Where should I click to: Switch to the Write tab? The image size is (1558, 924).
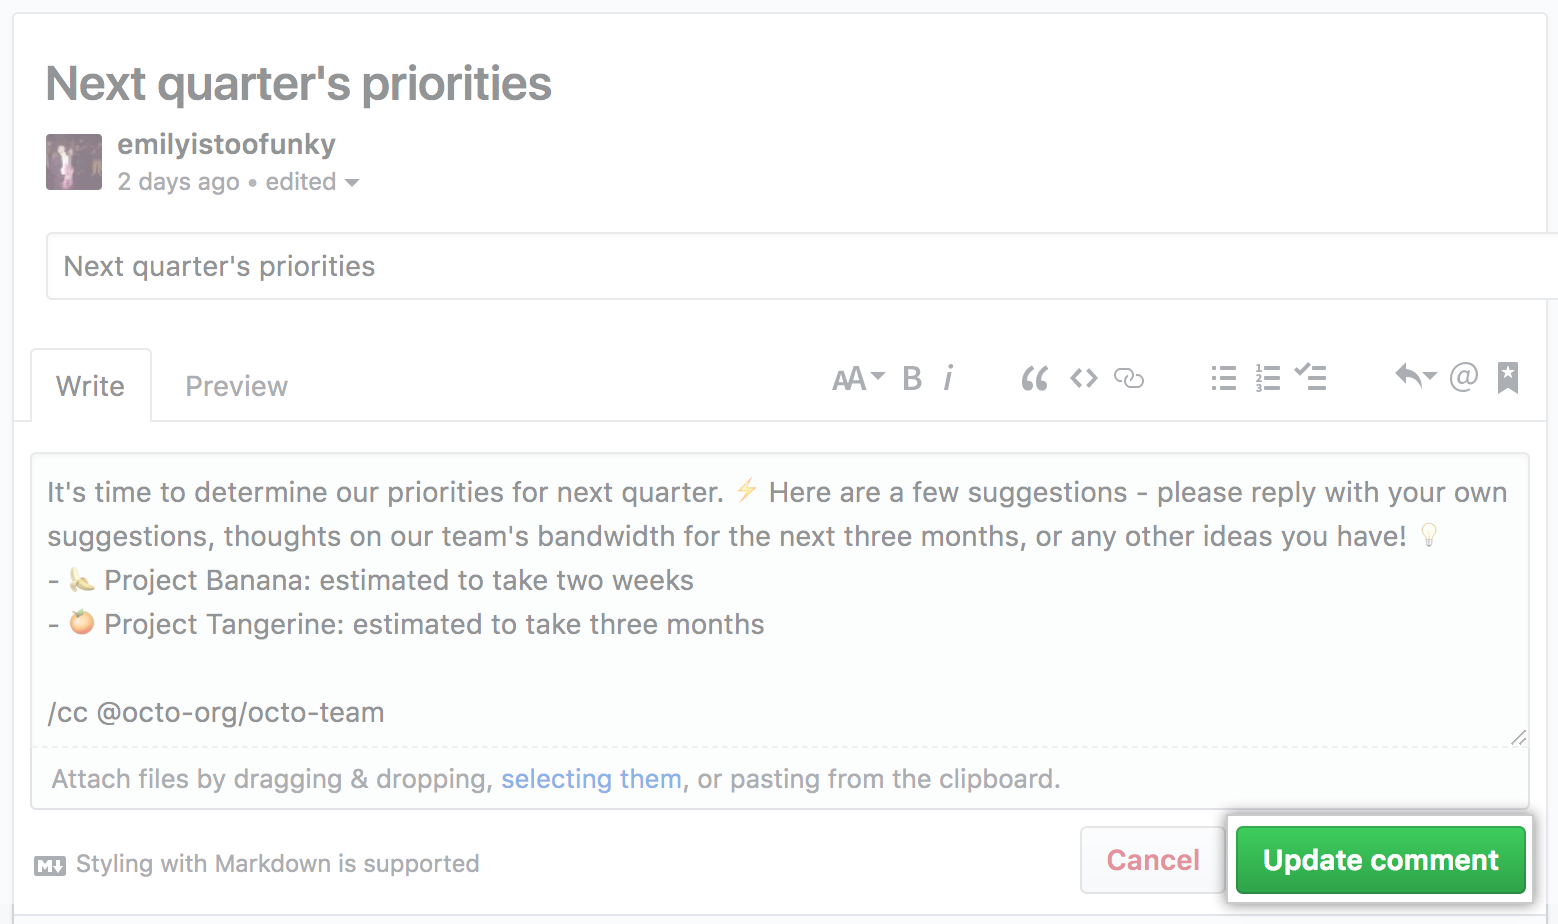click(x=91, y=386)
